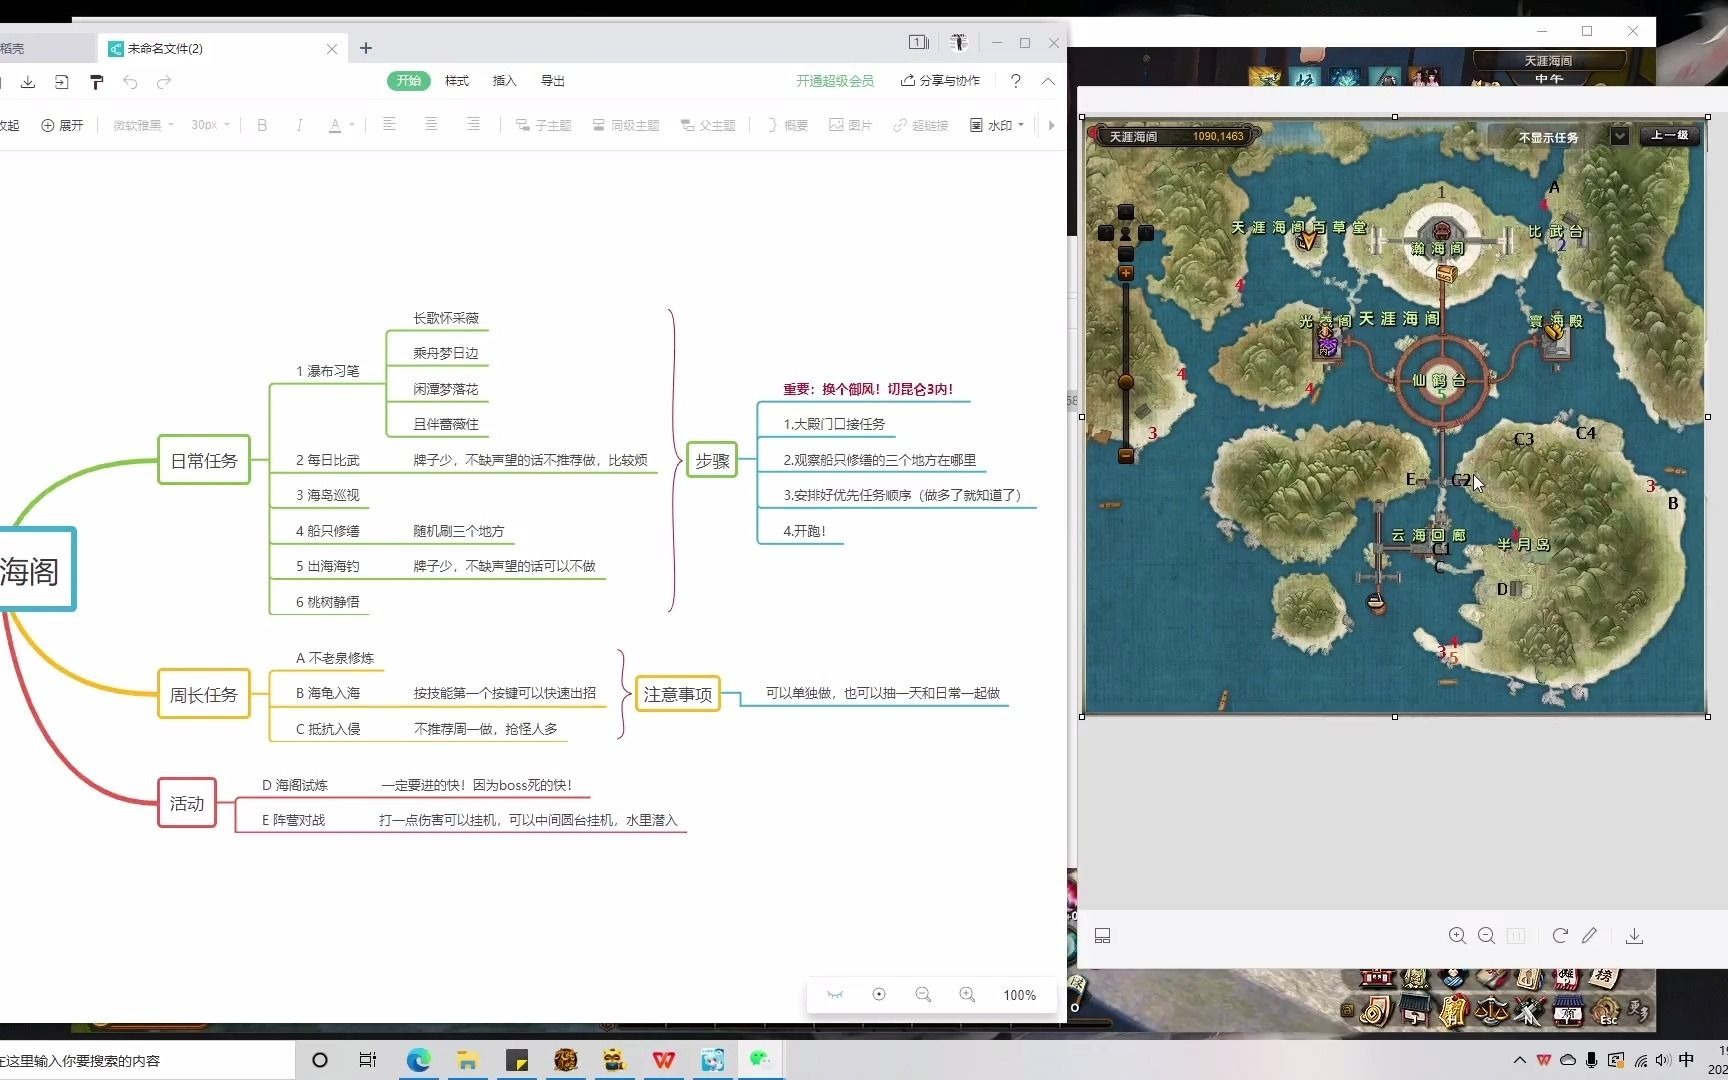This screenshot has width=1728, height=1080.
Task: Select the 步骤 node
Action: pyautogui.click(x=712, y=460)
